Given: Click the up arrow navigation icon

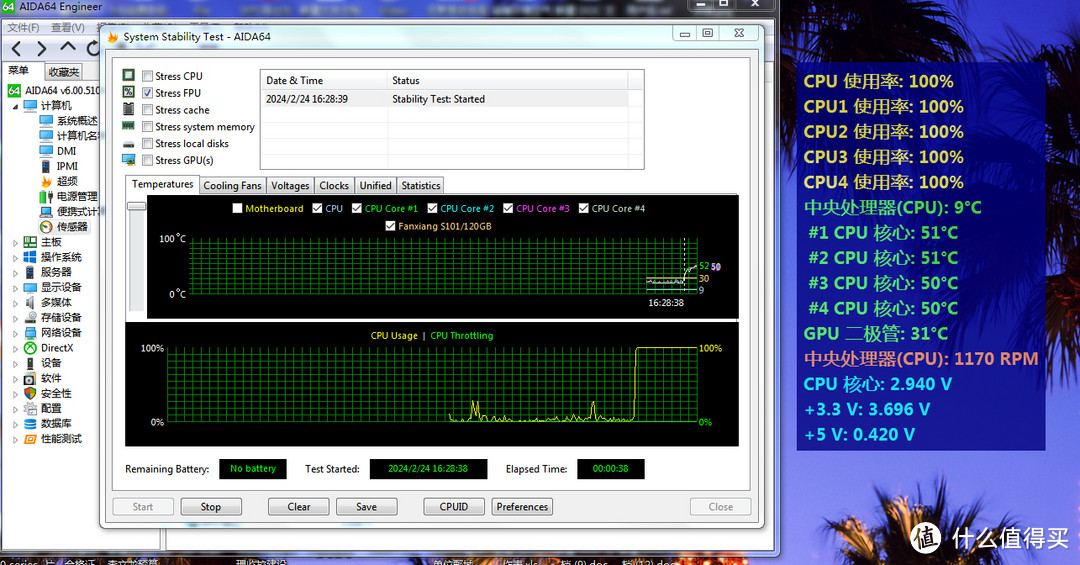Looking at the screenshot, I should coord(68,48).
